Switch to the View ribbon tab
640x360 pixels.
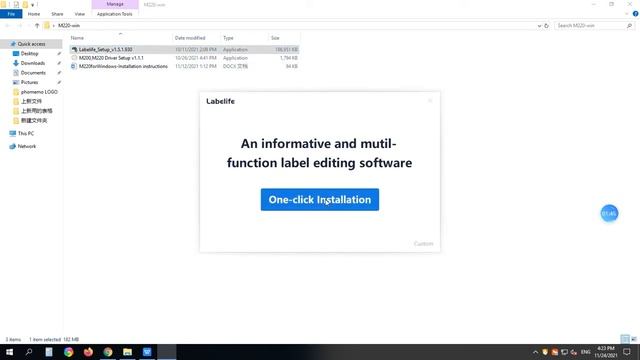click(80, 14)
